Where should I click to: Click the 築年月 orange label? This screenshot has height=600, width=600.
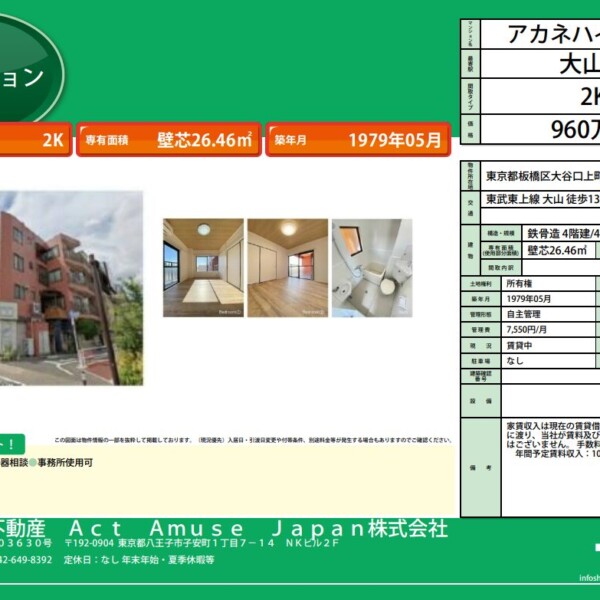pyautogui.click(x=293, y=141)
